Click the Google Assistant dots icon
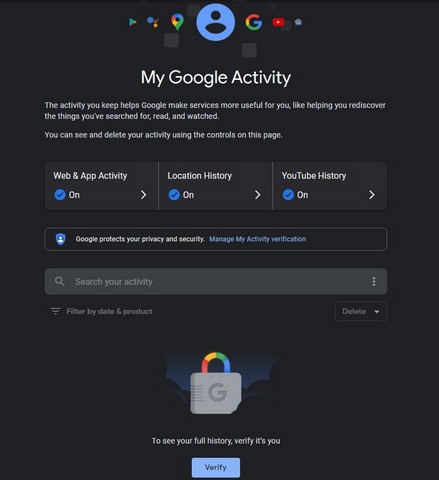The image size is (439, 480). [153, 22]
